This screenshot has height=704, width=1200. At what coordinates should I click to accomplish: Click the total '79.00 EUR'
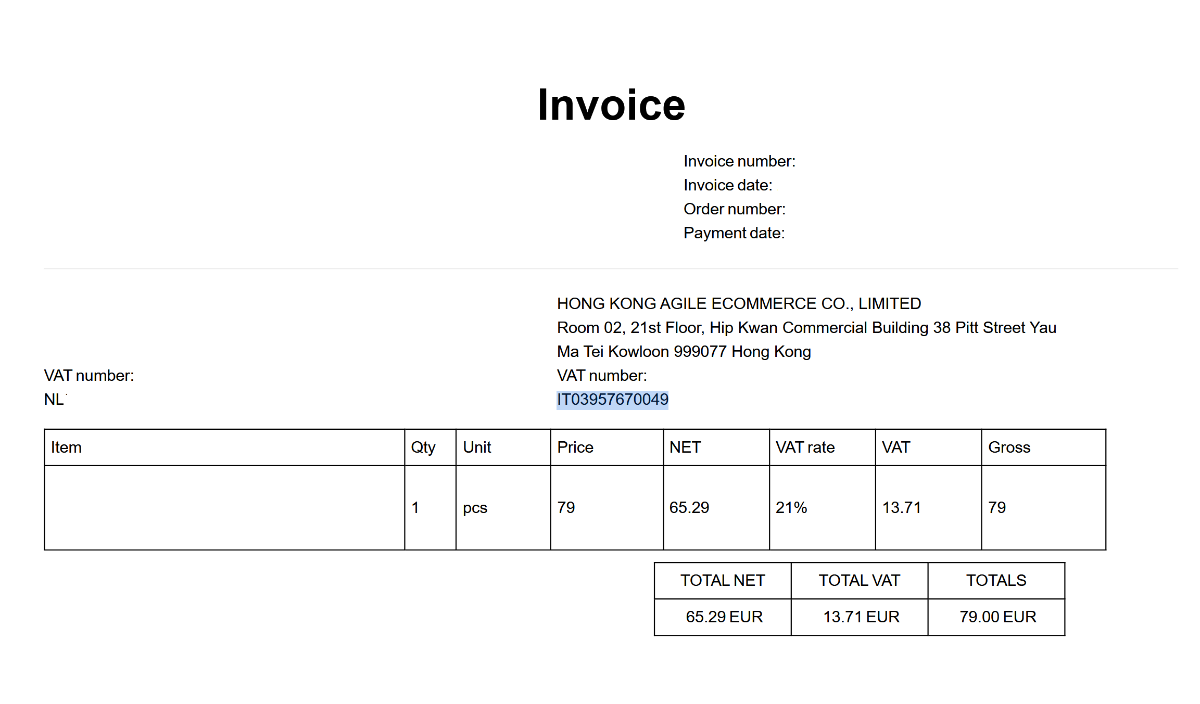tap(998, 617)
